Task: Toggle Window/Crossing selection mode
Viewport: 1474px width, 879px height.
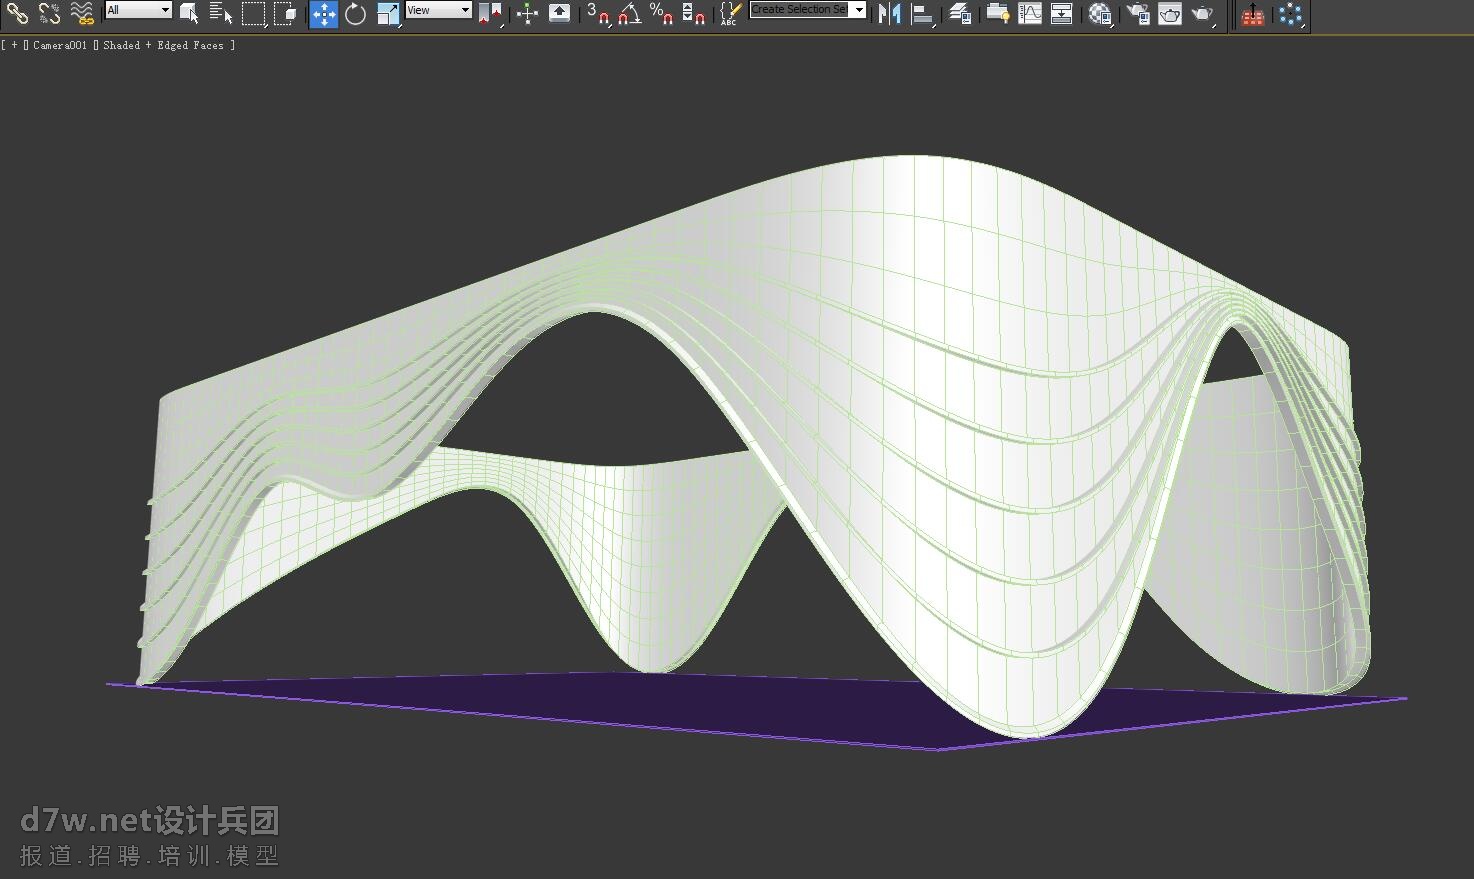Action: tap(285, 13)
